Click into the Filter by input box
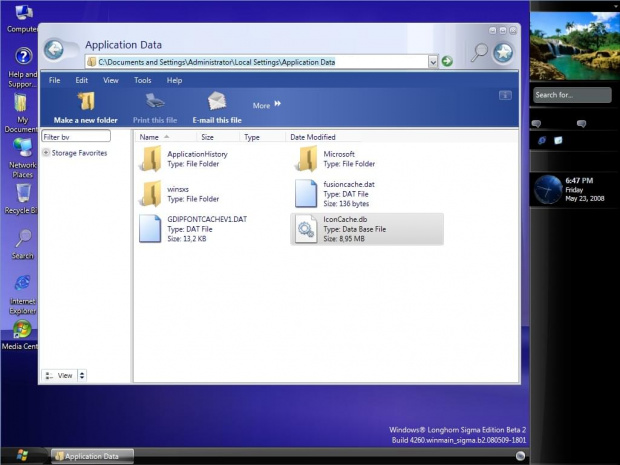620x465 pixels. pyautogui.click(x=76, y=136)
